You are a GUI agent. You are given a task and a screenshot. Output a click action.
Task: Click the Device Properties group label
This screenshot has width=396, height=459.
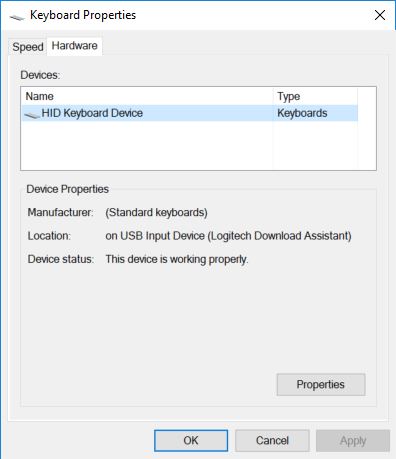coord(67,189)
